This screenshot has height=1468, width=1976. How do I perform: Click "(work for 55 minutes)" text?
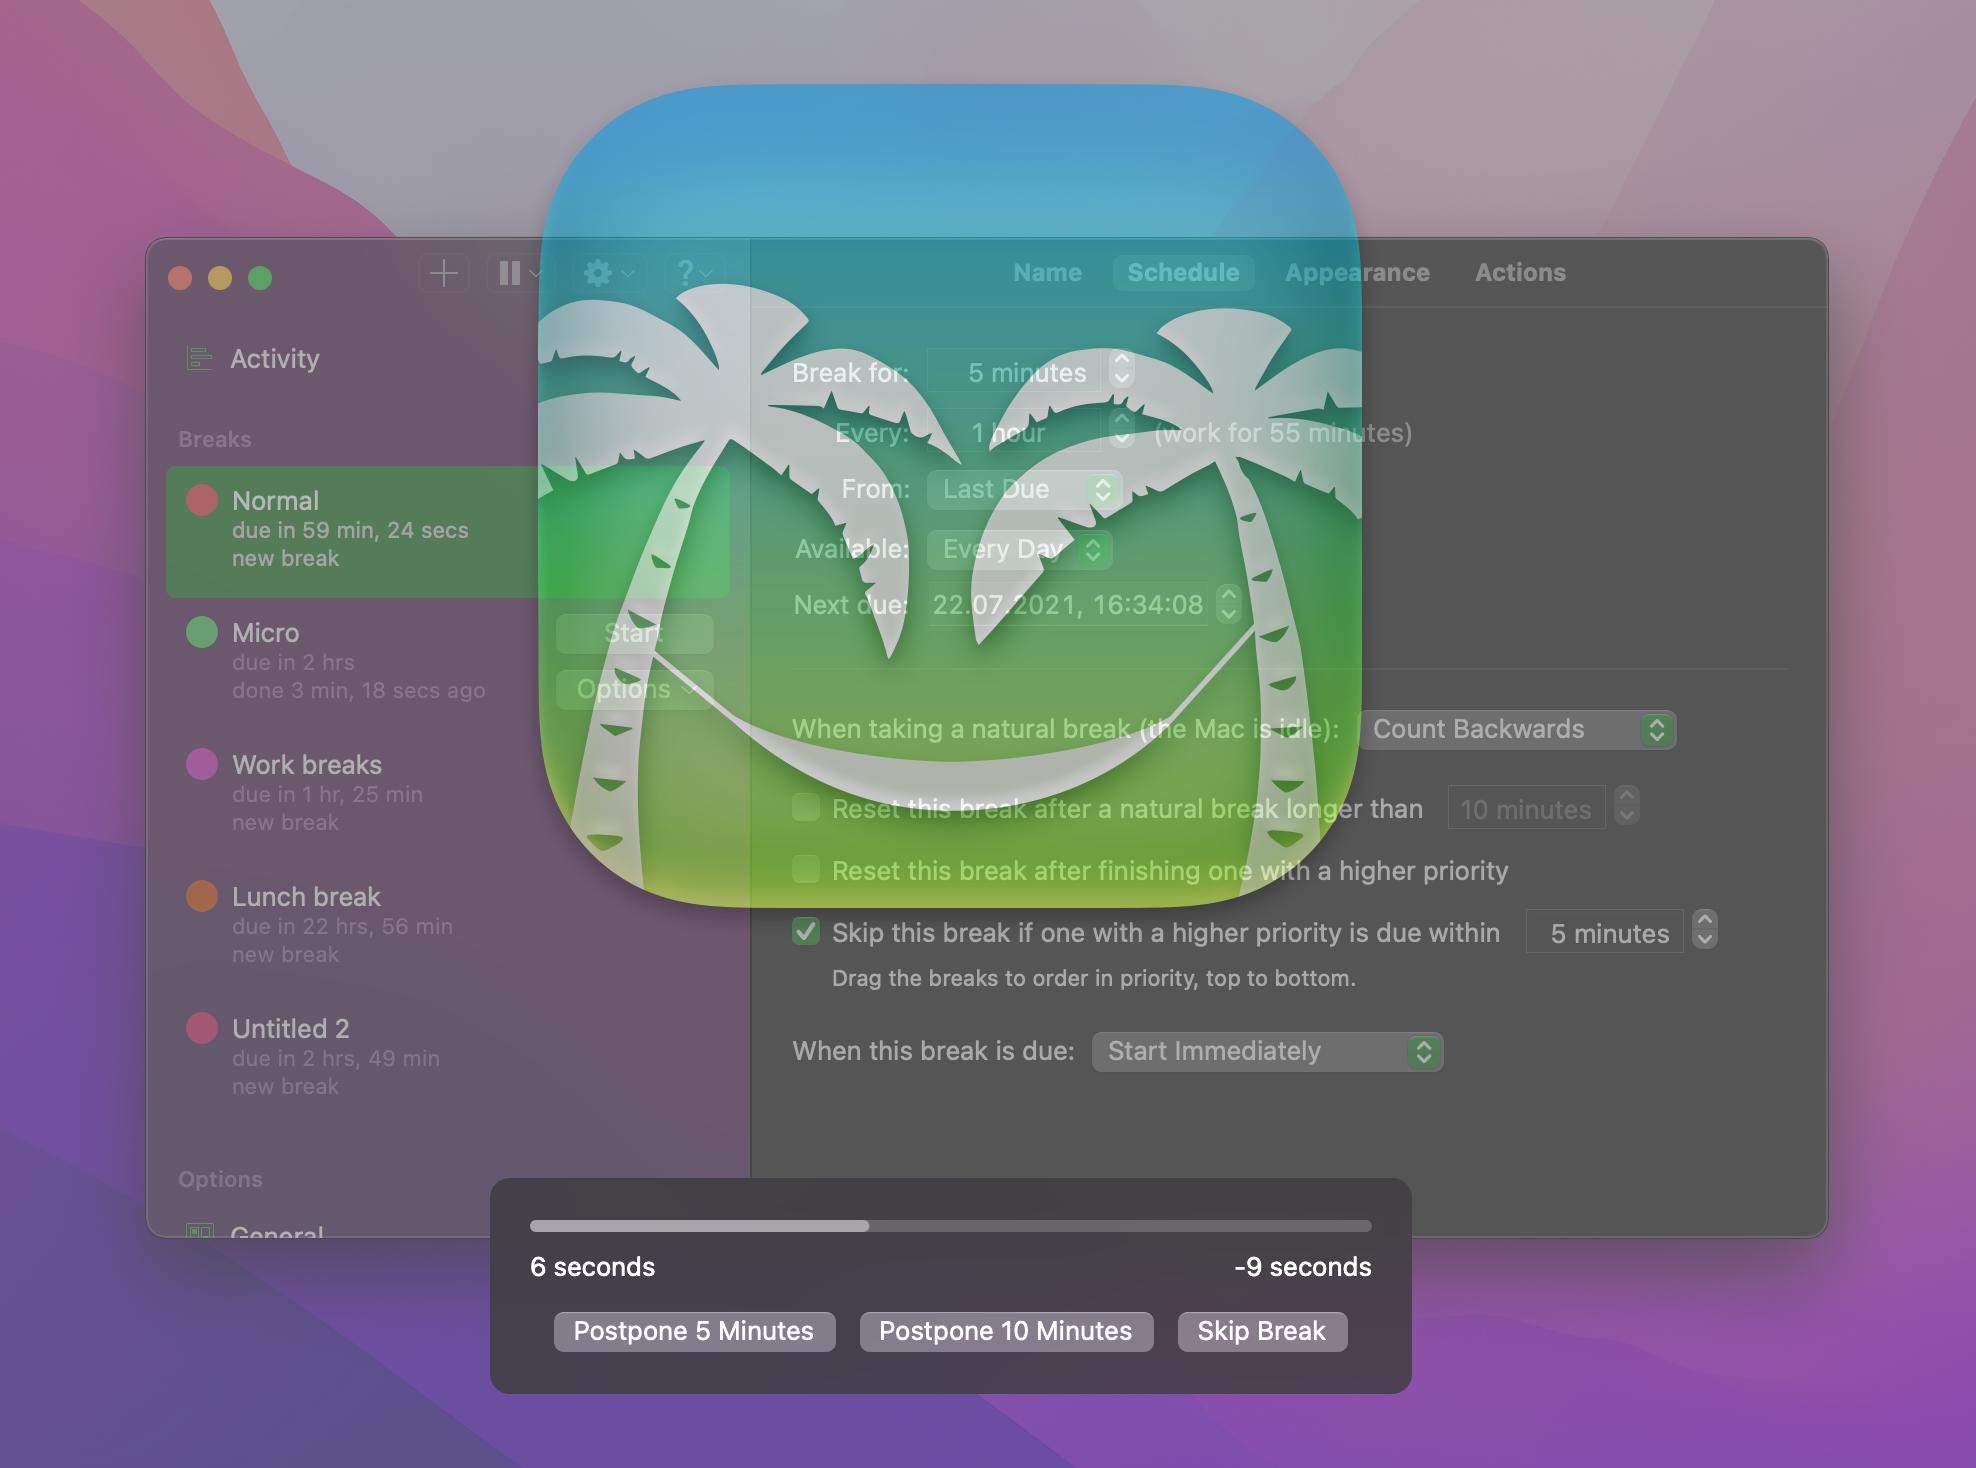(1283, 432)
